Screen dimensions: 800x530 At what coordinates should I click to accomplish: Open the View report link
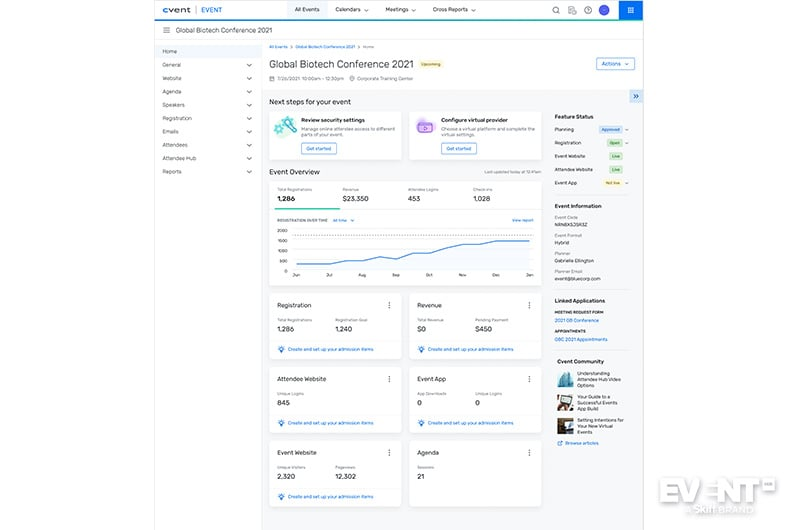pyautogui.click(x=522, y=220)
